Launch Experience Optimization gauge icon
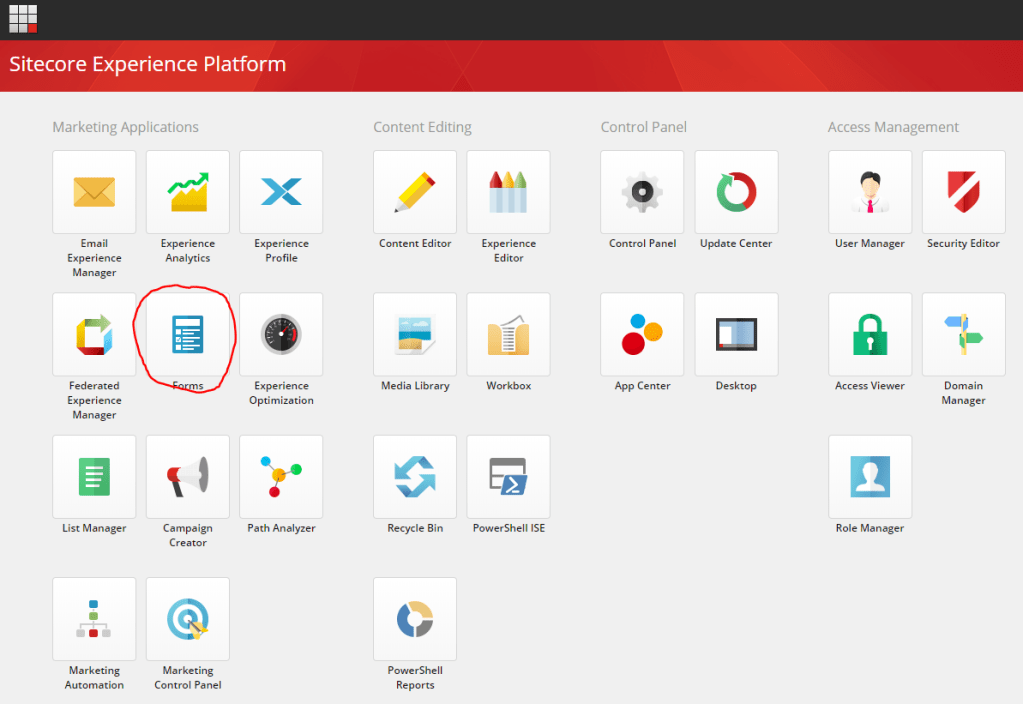The width and height of the screenshot is (1023, 704). point(281,335)
